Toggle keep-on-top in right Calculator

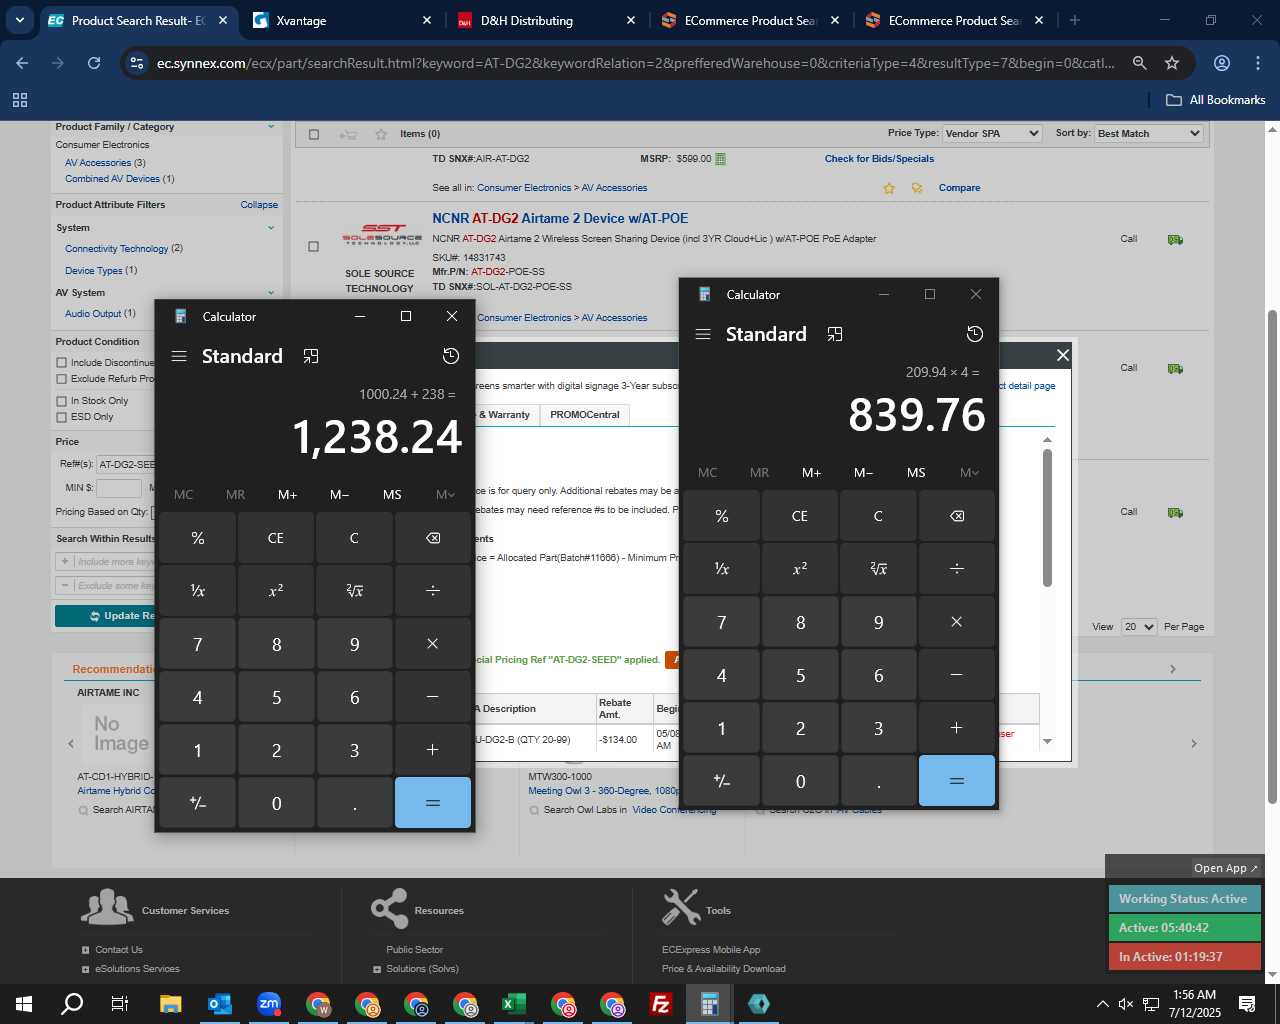coord(835,334)
